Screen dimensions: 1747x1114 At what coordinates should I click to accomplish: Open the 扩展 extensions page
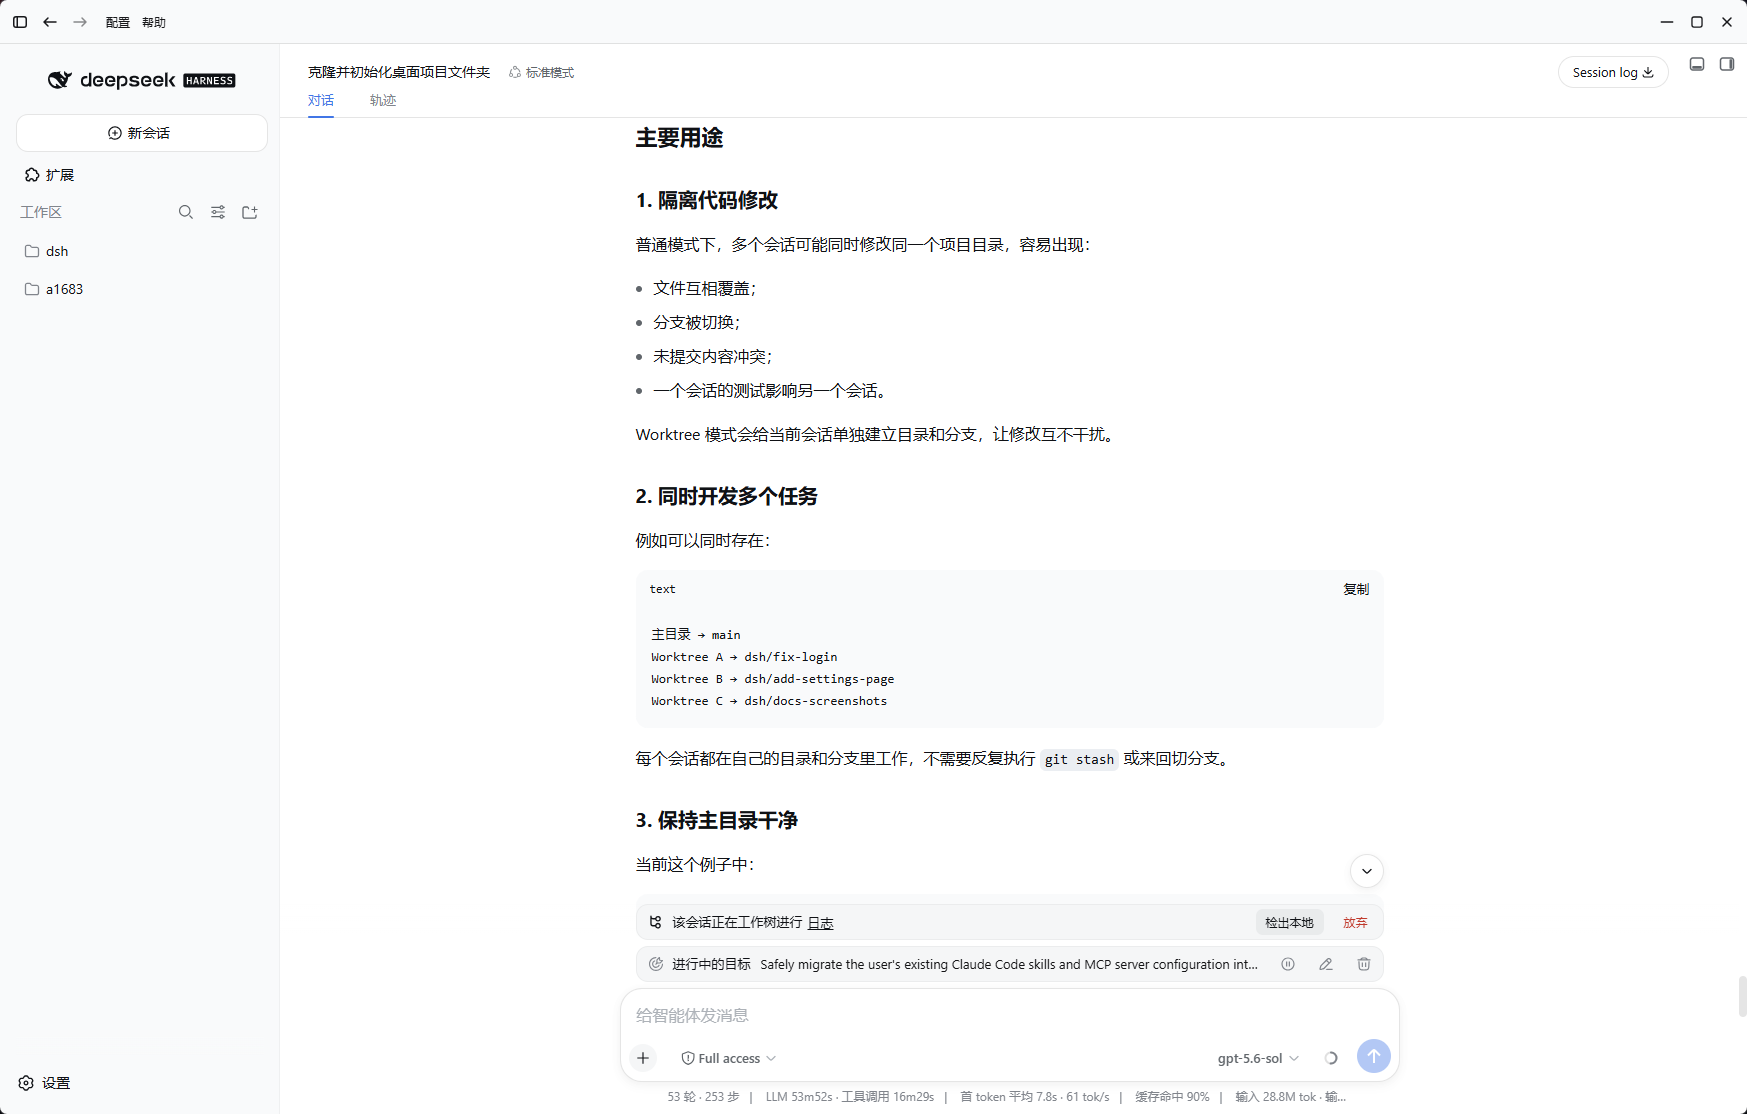[50, 175]
